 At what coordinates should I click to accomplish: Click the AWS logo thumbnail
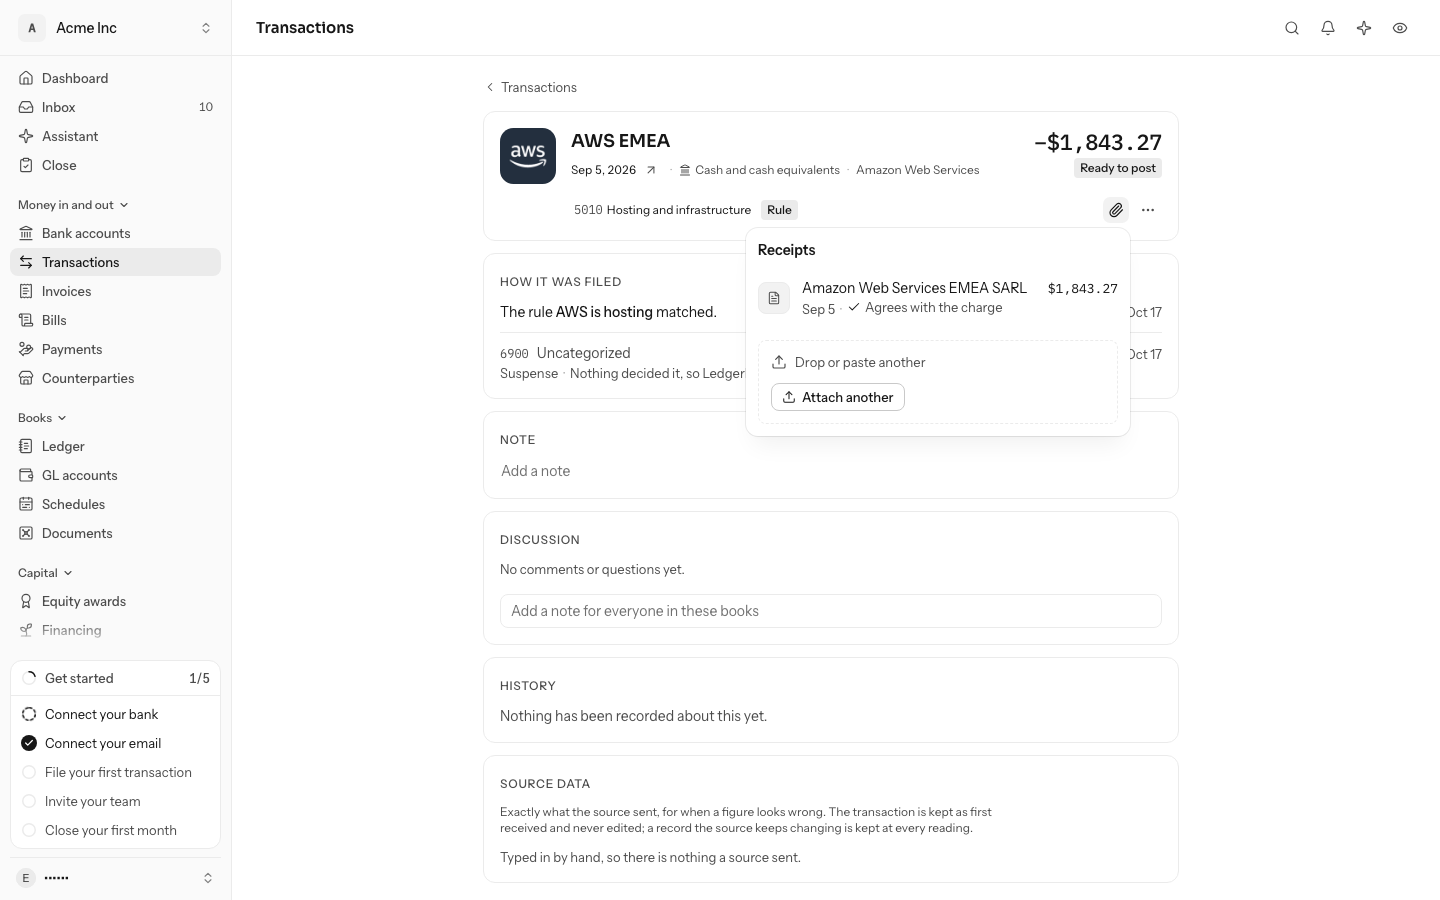point(528,156)
